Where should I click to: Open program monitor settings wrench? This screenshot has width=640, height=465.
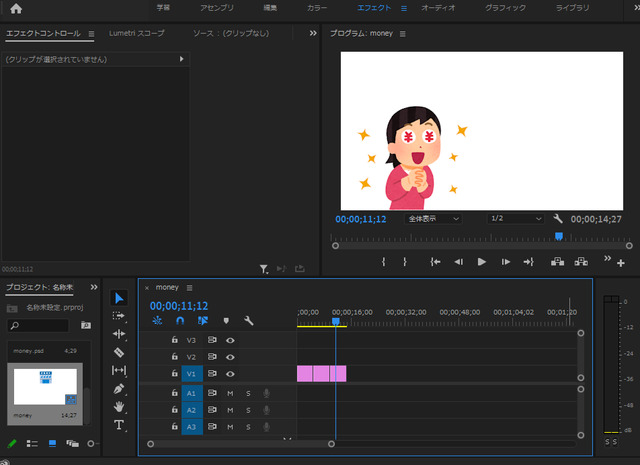pyautogui.click(x=558, y=219)
